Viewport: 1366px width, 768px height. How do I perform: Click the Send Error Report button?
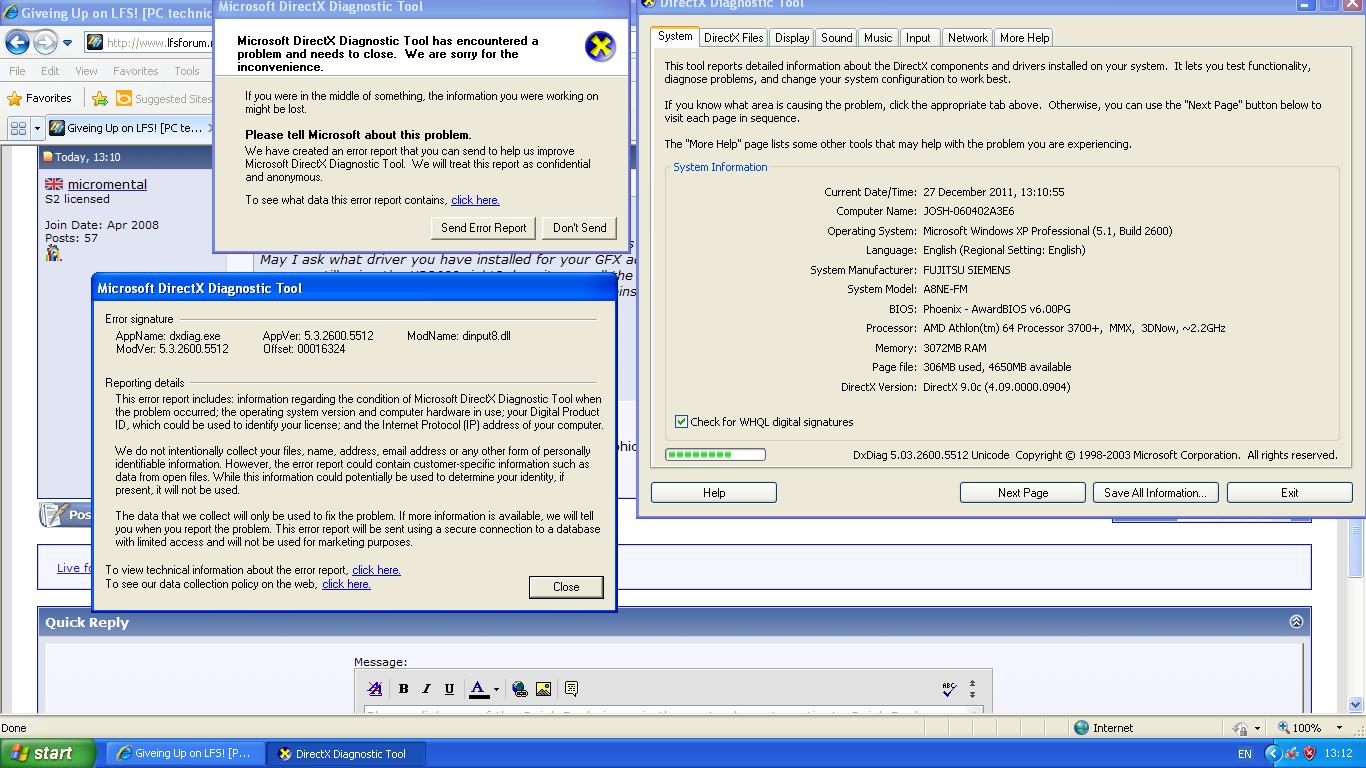[x=484, y=228]
